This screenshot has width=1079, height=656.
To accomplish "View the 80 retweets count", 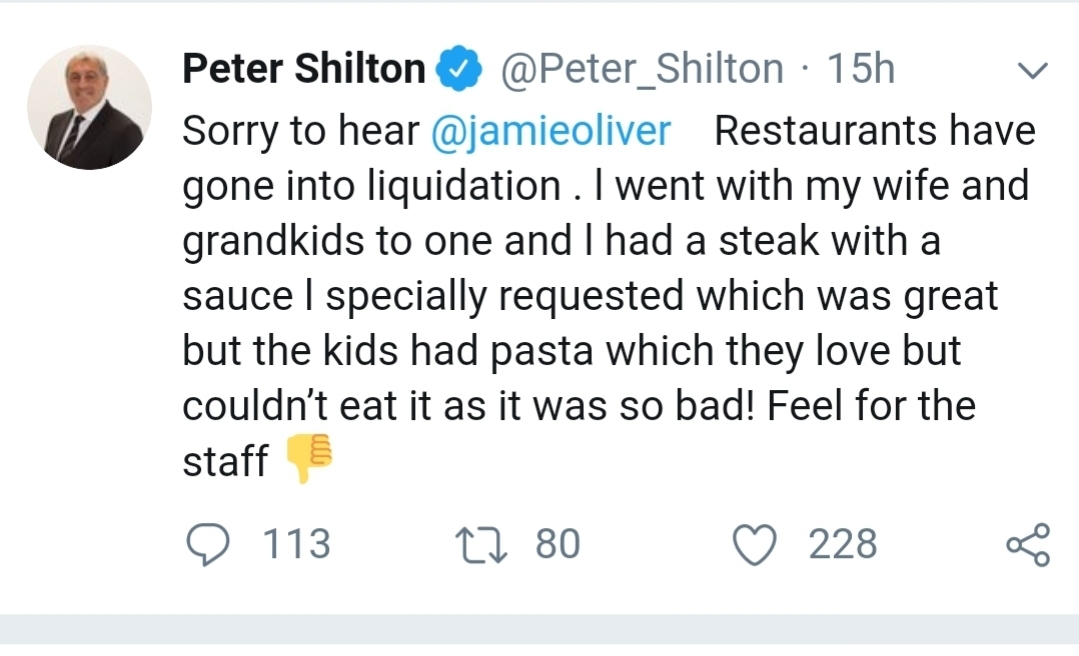I will (x=558, y=544).
